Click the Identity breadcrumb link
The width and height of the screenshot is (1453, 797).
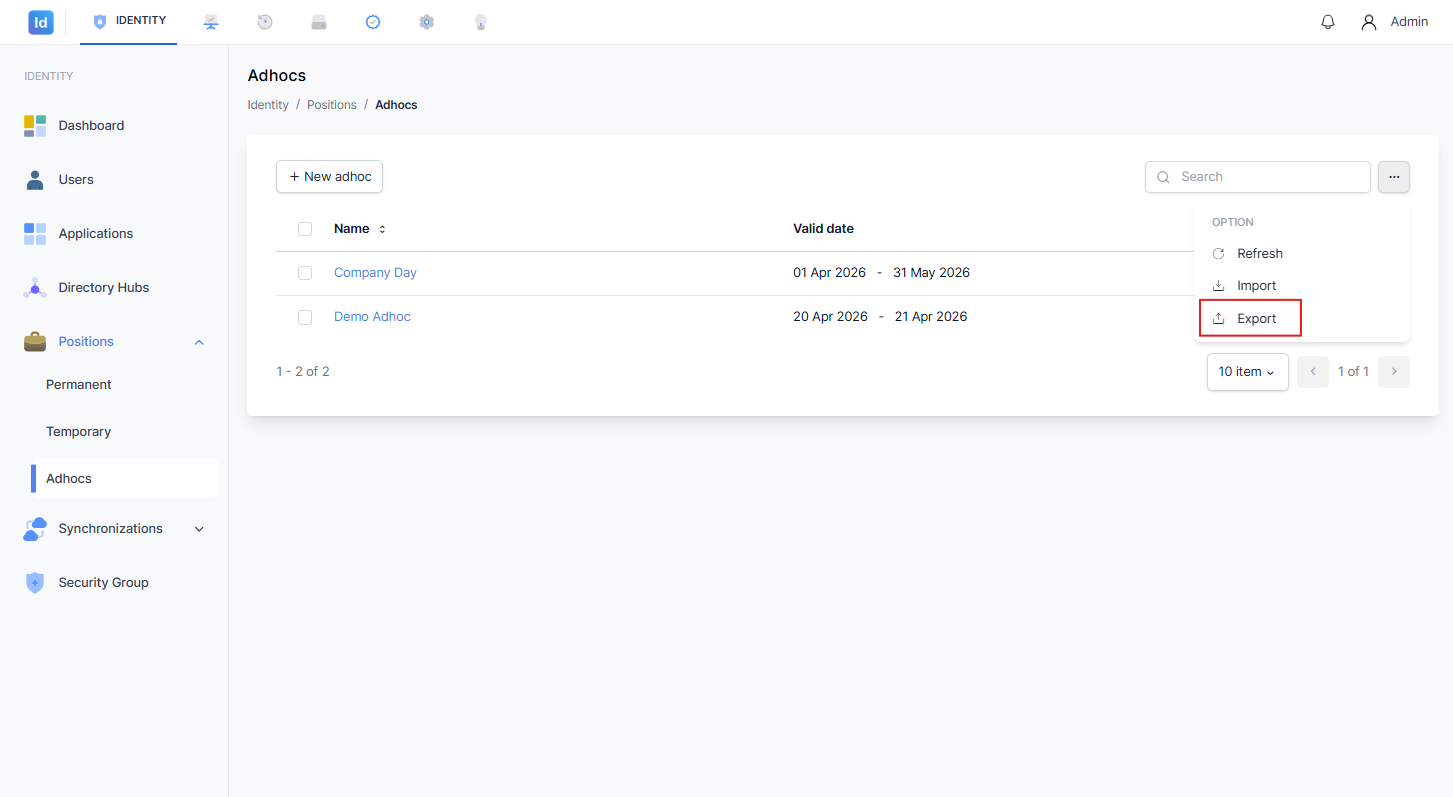point(268,105)
